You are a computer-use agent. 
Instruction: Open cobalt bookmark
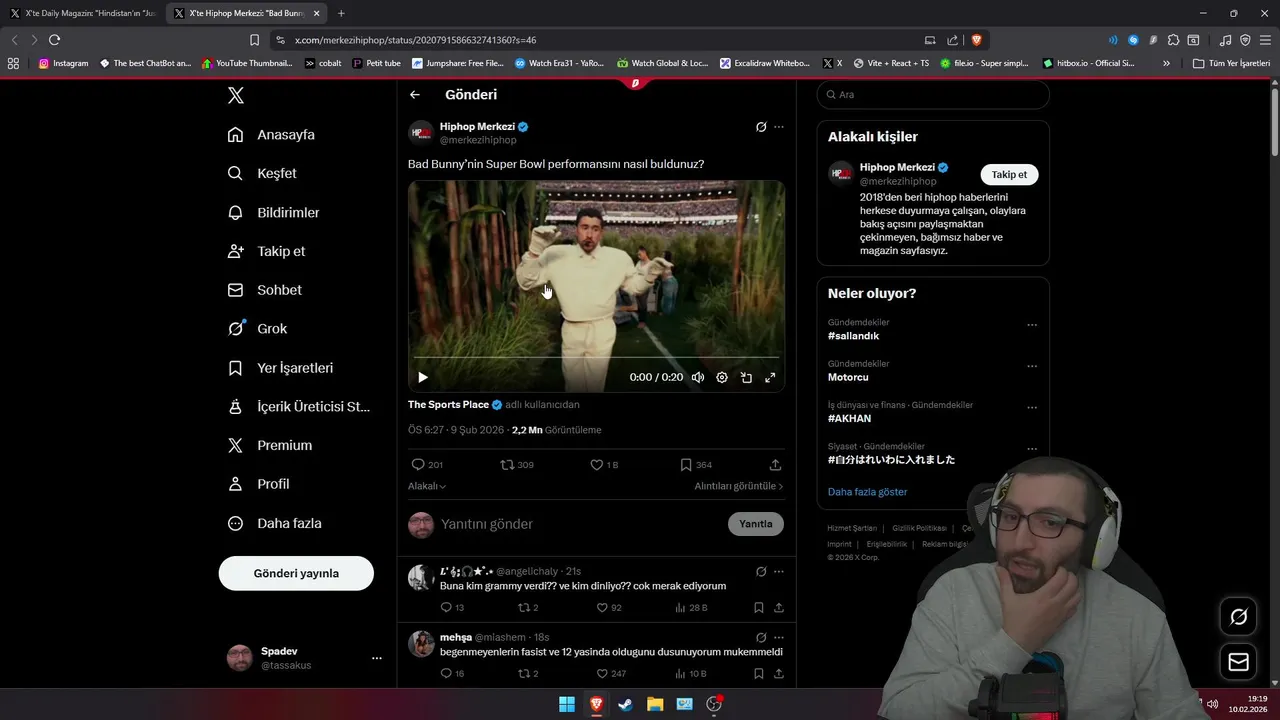tap(323, 63)
